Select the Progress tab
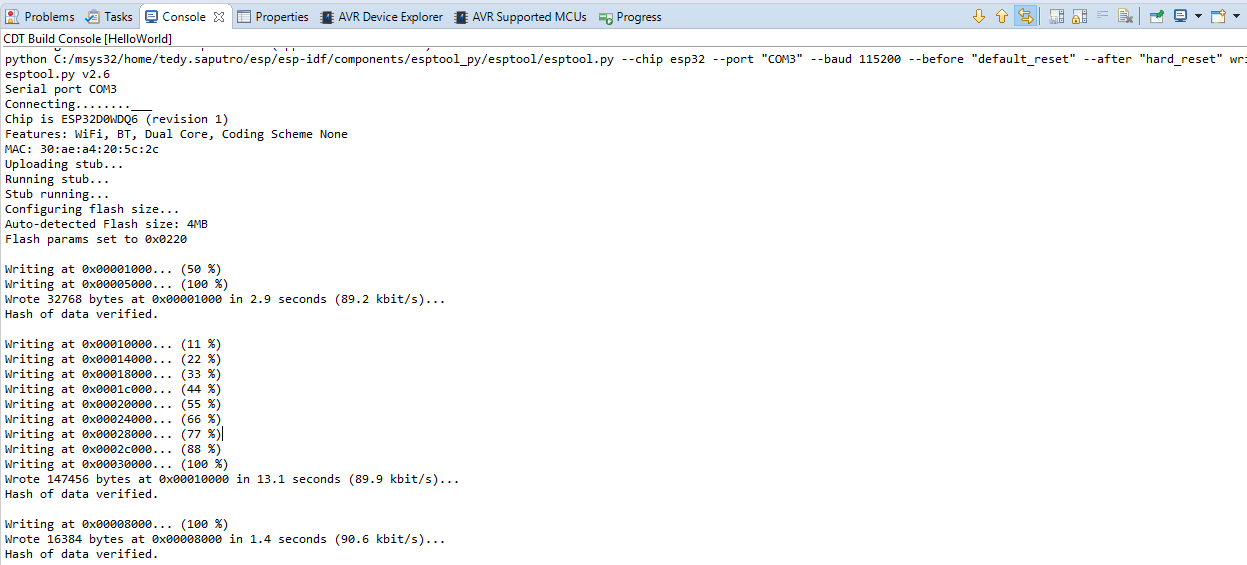 [x=630, y=17]
